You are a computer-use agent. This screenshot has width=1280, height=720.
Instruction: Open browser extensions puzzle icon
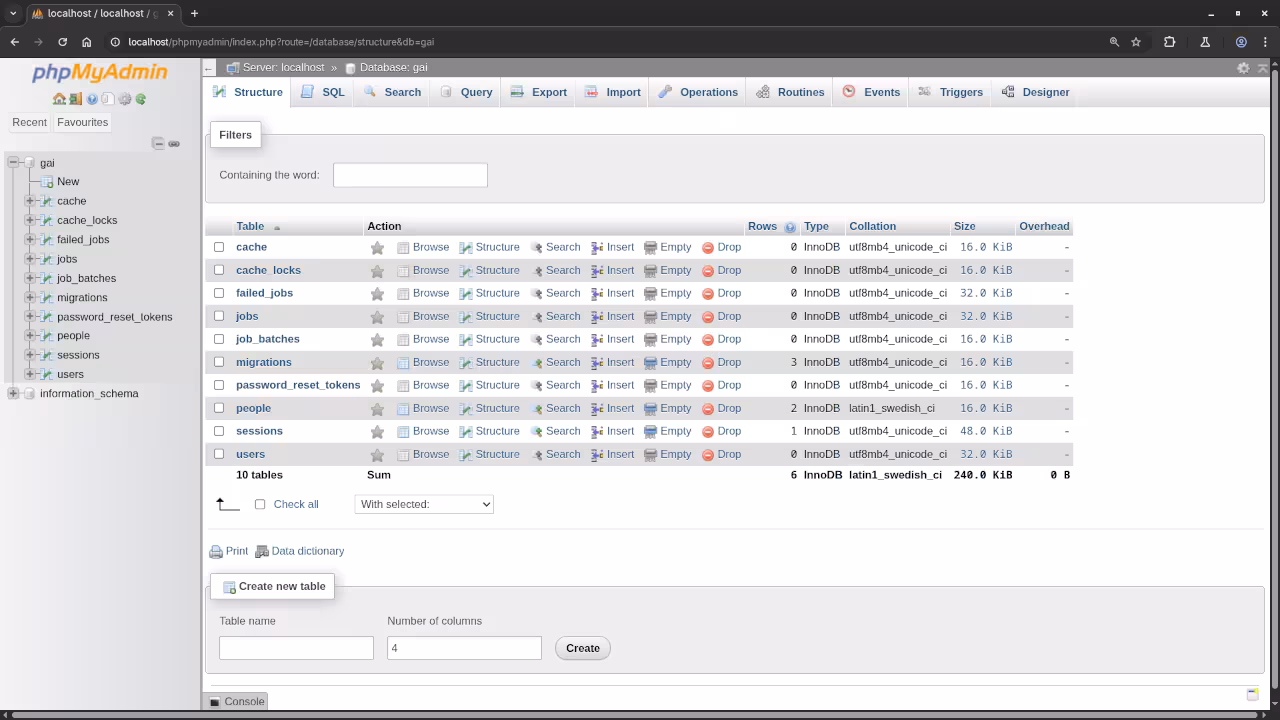pyautogui.click(x=1169, y=42)
